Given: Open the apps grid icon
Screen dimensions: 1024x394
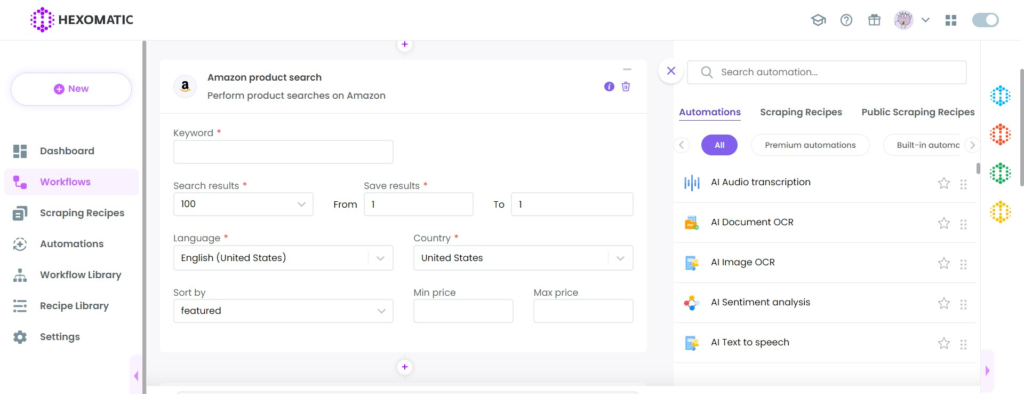Looking at the screenshot, I should tap(951, 20).
